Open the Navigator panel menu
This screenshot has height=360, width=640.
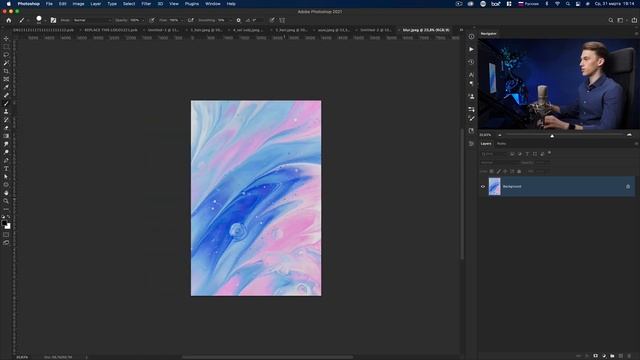tap(636, 33)
